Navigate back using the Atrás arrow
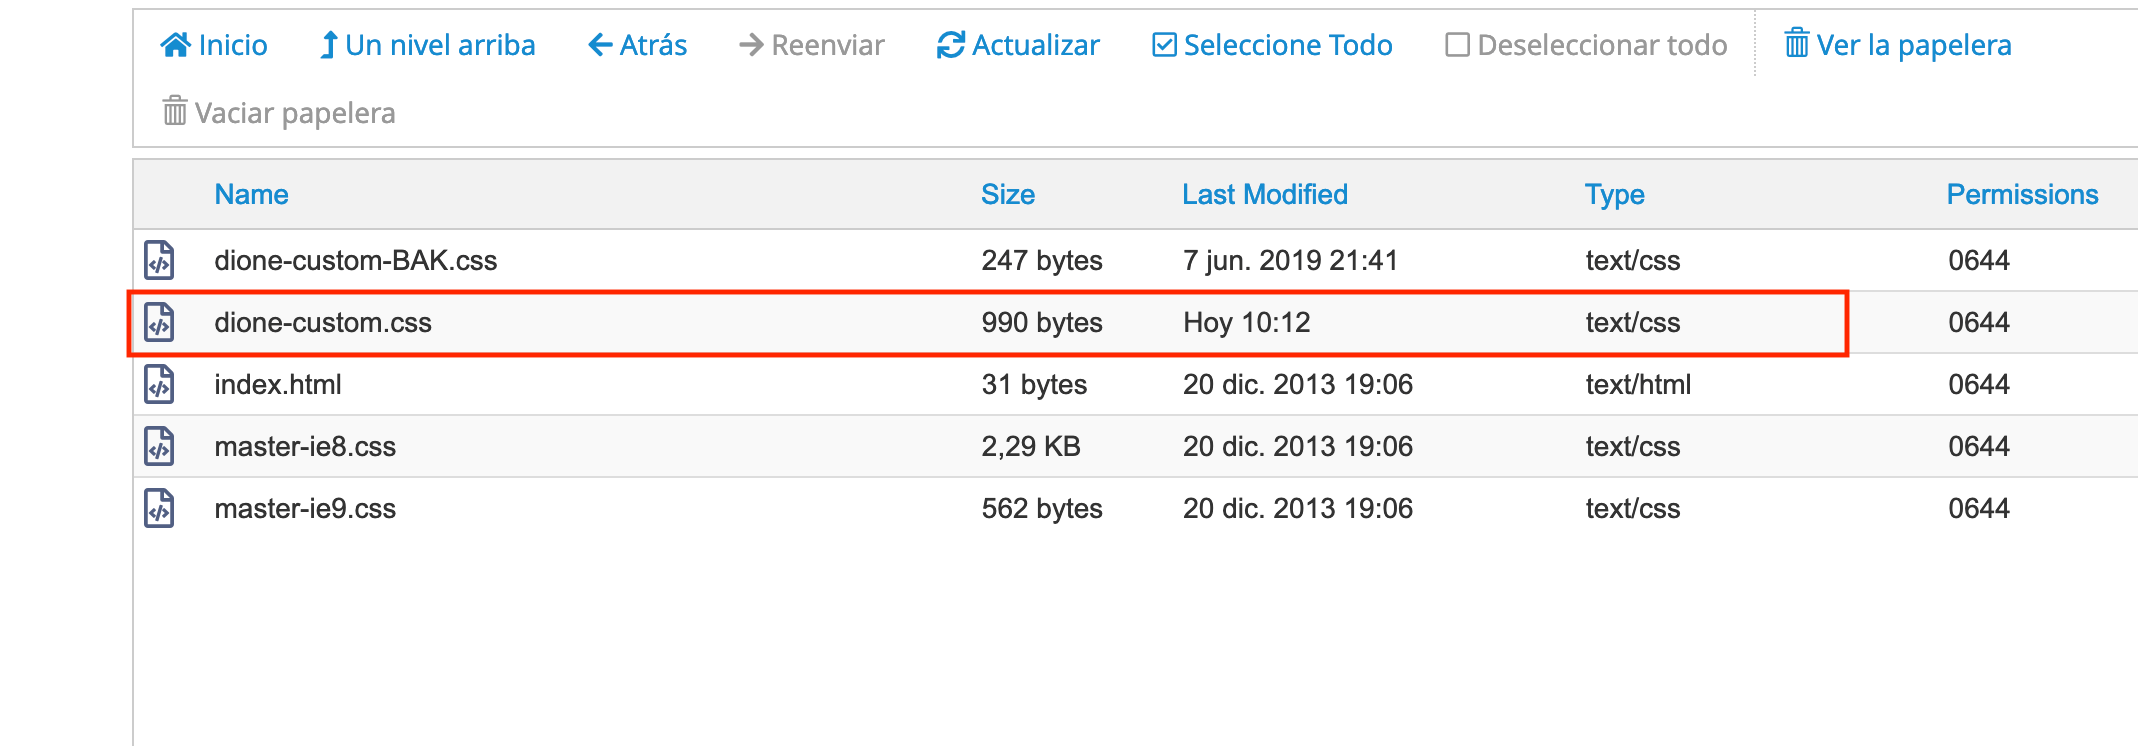The height and width of the screenshot is (746, 2138). [638, 45]
